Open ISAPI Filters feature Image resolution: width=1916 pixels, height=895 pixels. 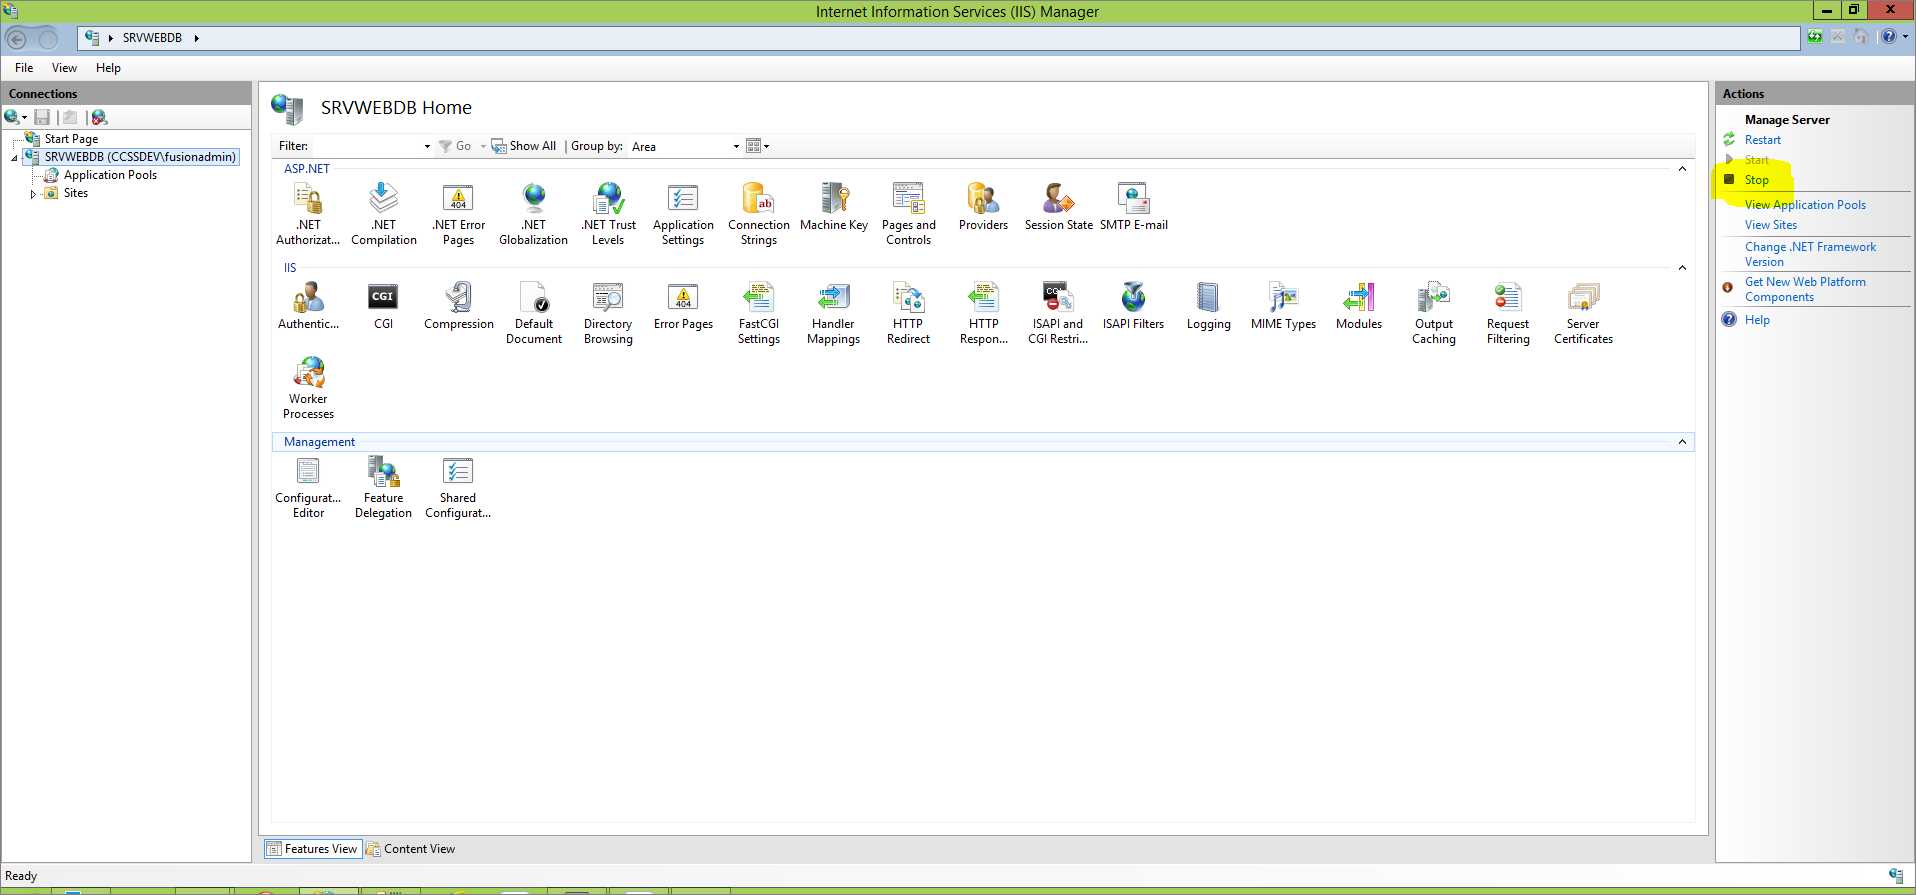(x=1133, y=306)
